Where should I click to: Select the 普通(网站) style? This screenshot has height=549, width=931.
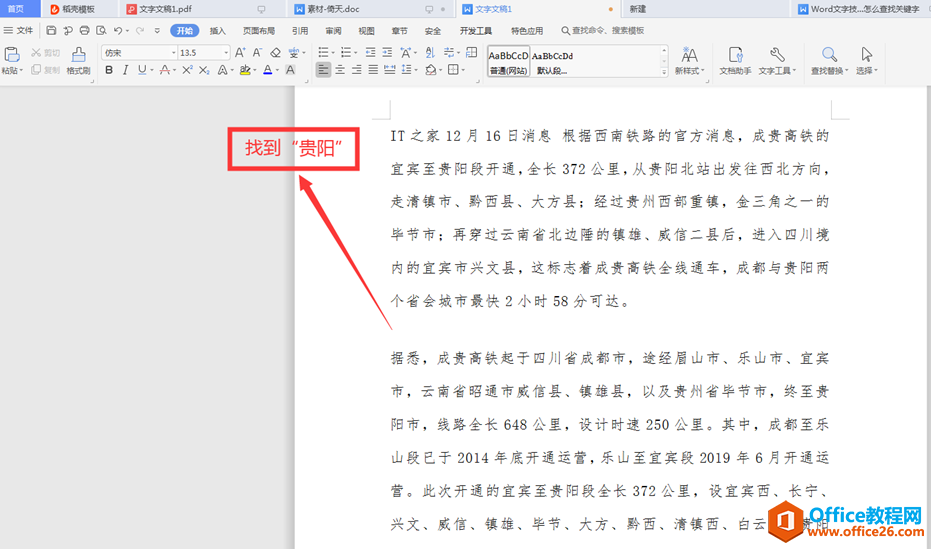click(x=508, y=62)
